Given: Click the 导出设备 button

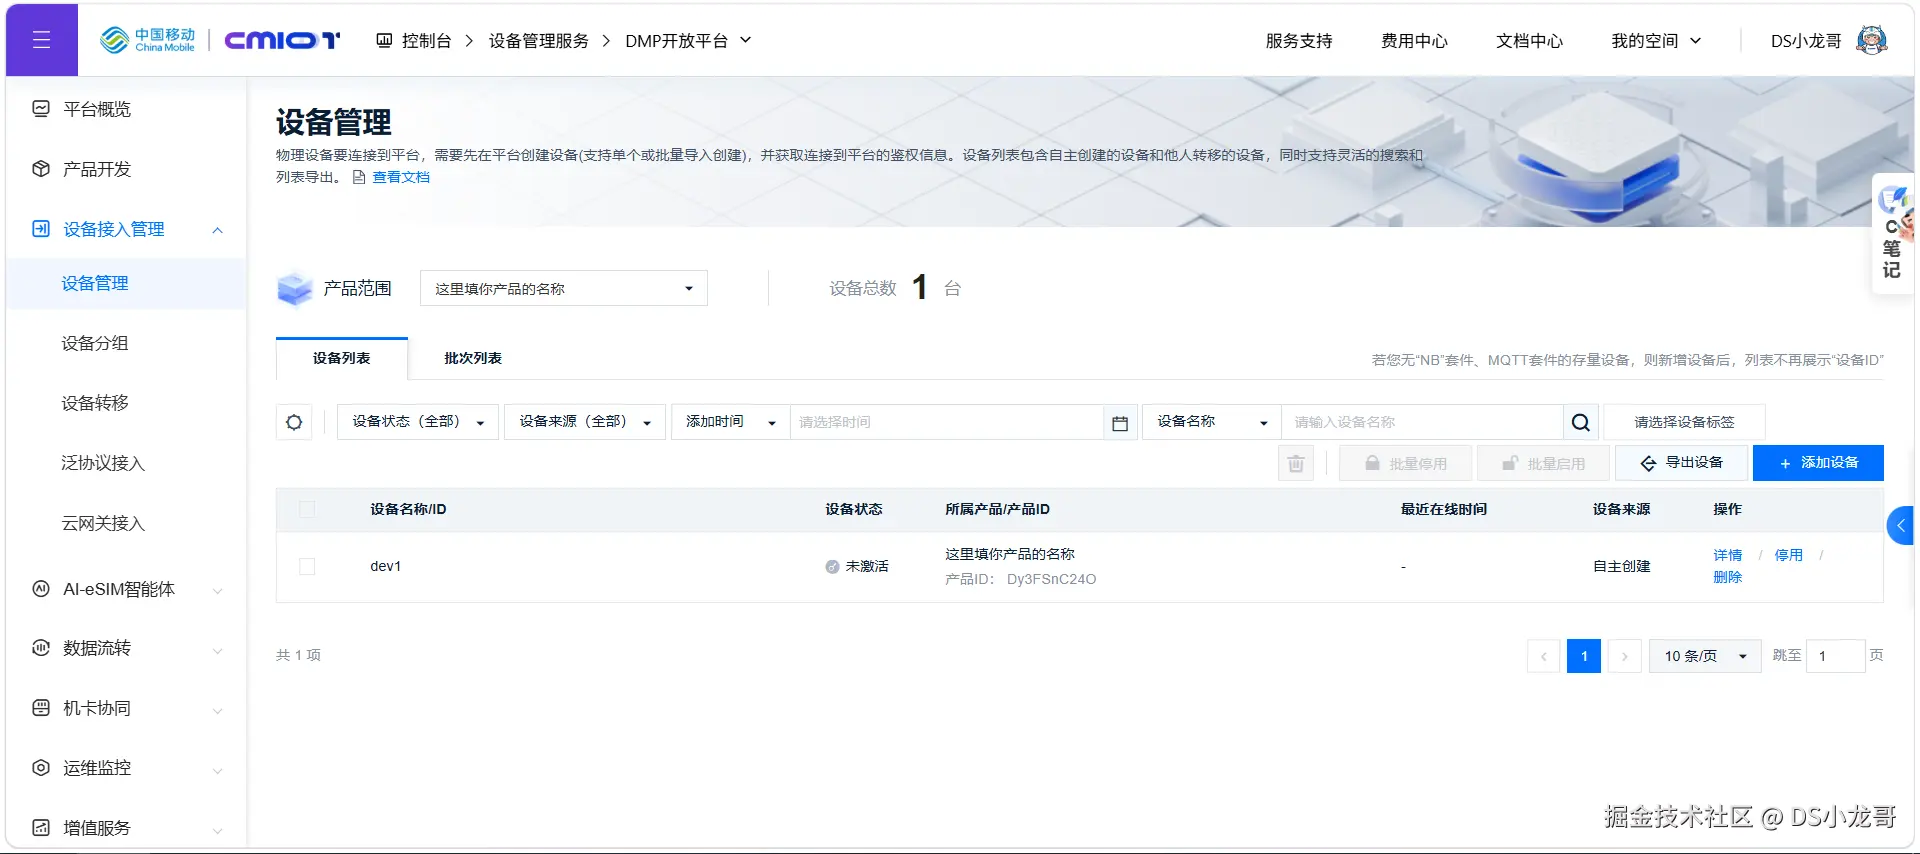Looking at the screenshot, I should coord(1683,463).
